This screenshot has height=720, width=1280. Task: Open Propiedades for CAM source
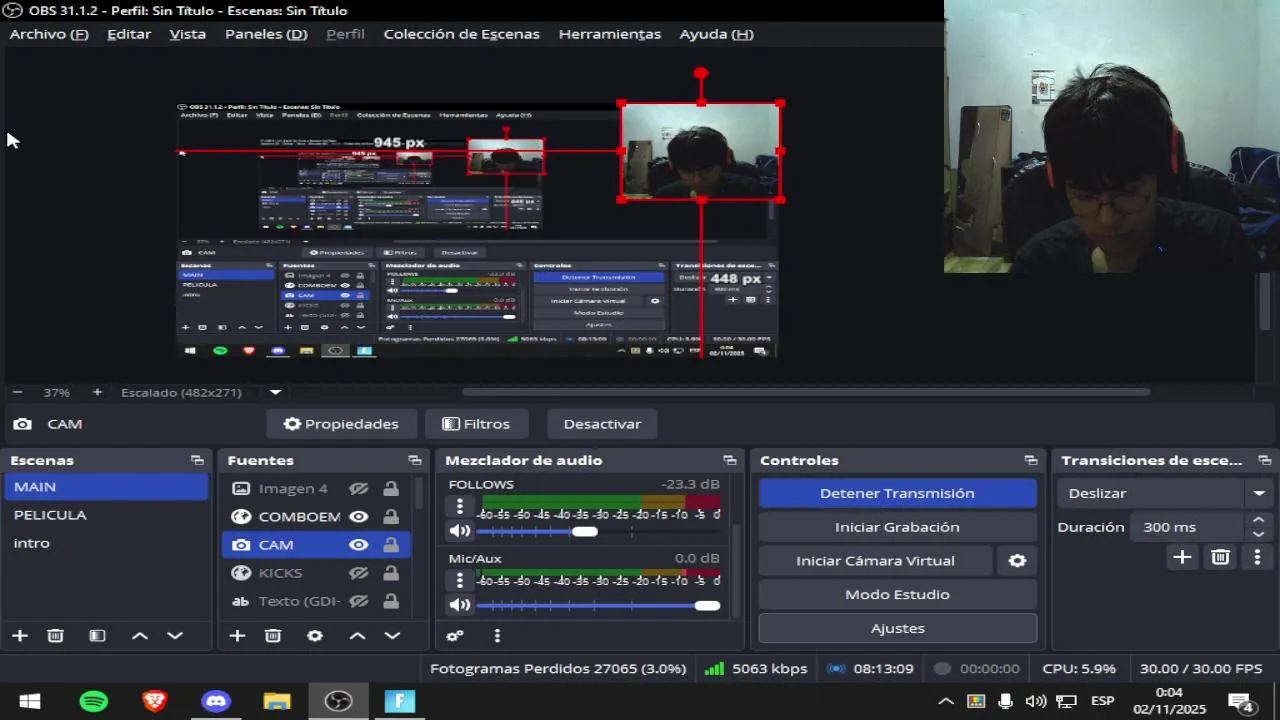click(341, 424)
